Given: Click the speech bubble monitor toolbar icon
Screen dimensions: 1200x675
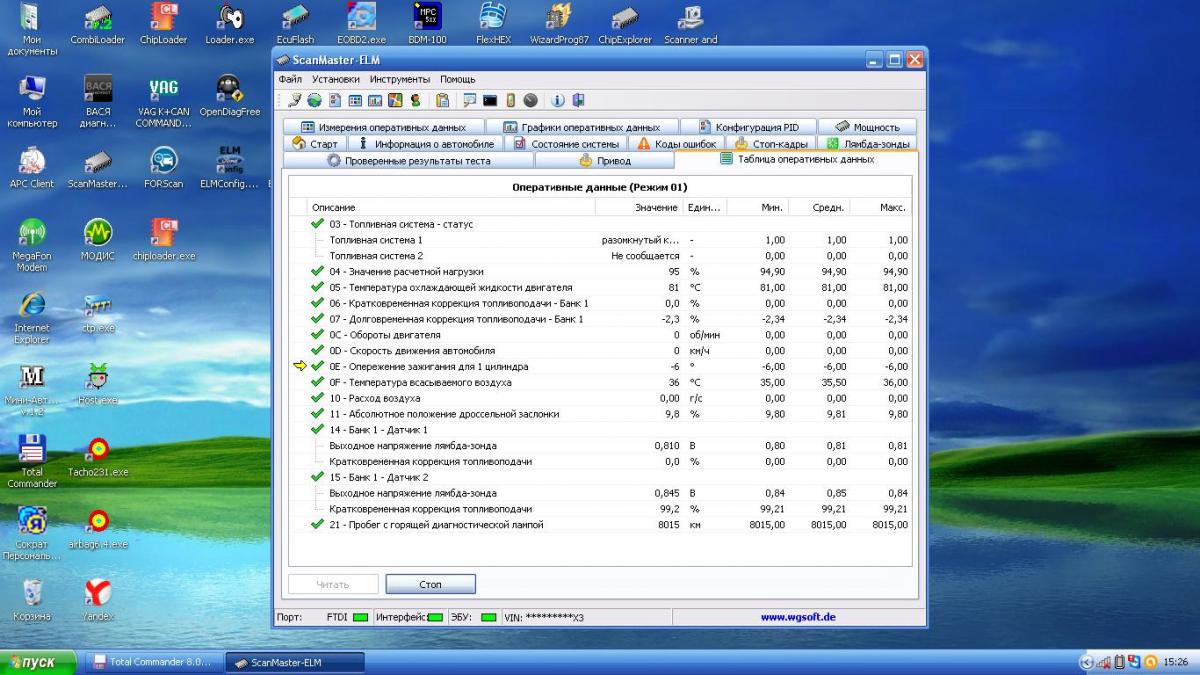Looking at the screenshot, I should click(470, 100).
